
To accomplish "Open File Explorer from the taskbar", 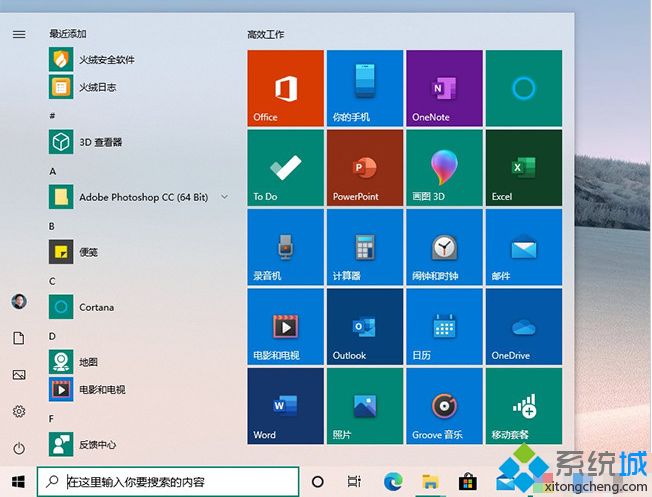I will [430, 482].
